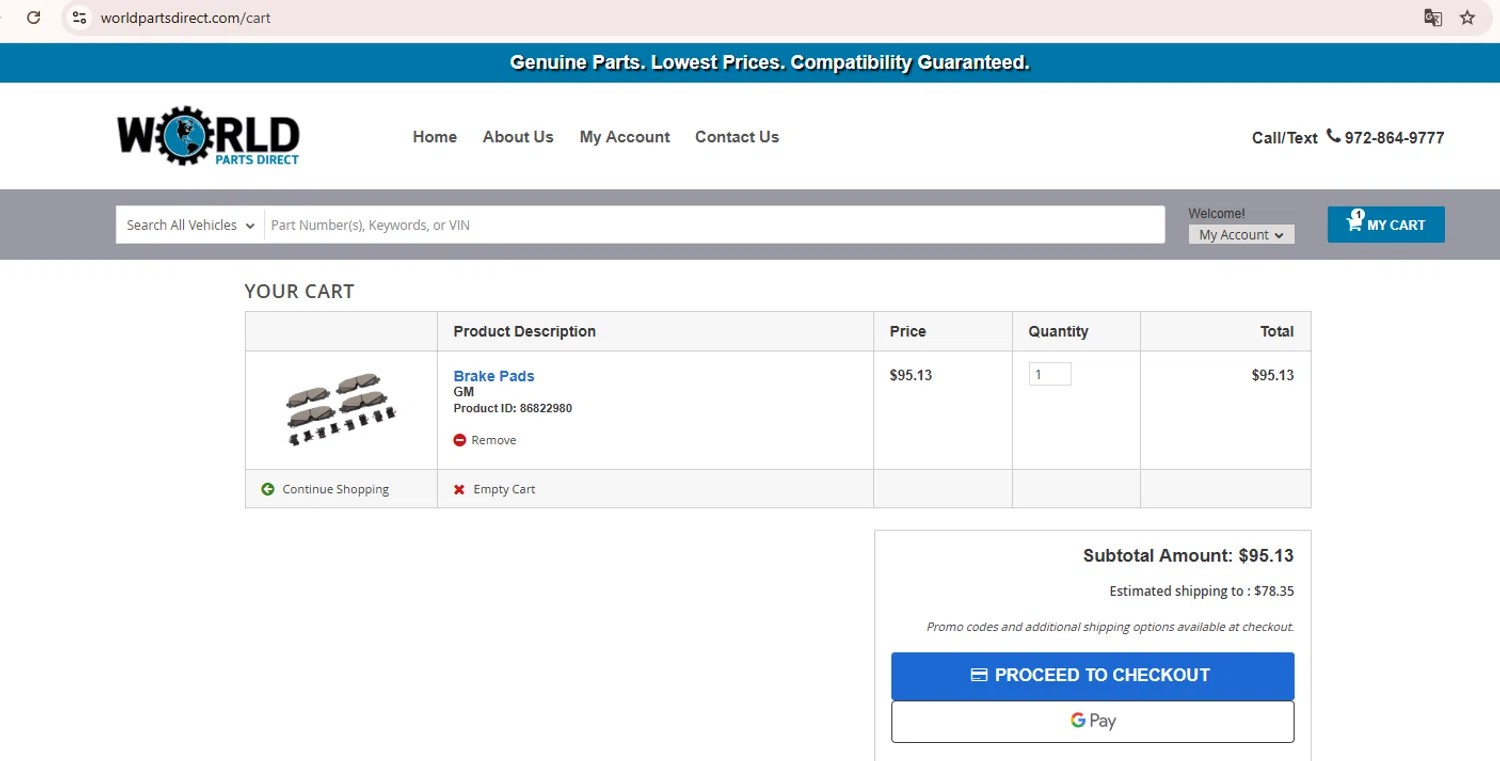The image size is (1500, 761).
Task: Reload the page with browser refresh icon
Action: [x=33, y=17]
